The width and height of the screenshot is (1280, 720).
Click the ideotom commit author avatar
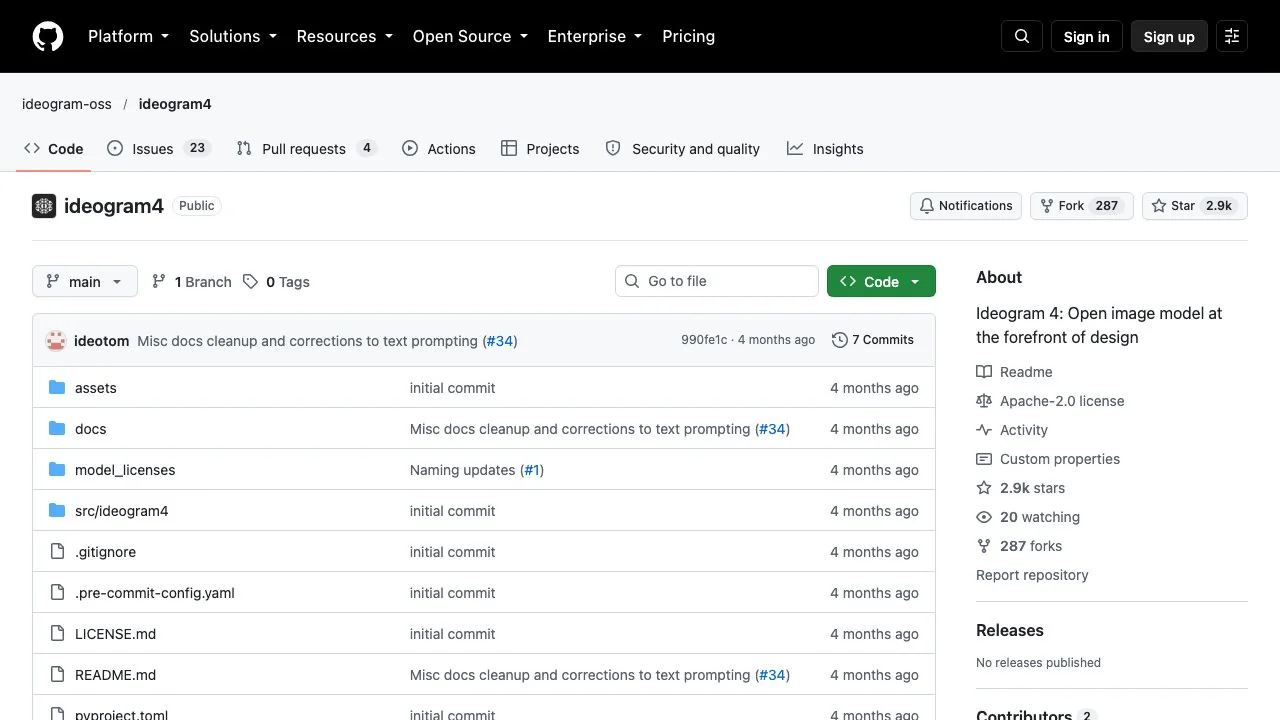point(56,341)
